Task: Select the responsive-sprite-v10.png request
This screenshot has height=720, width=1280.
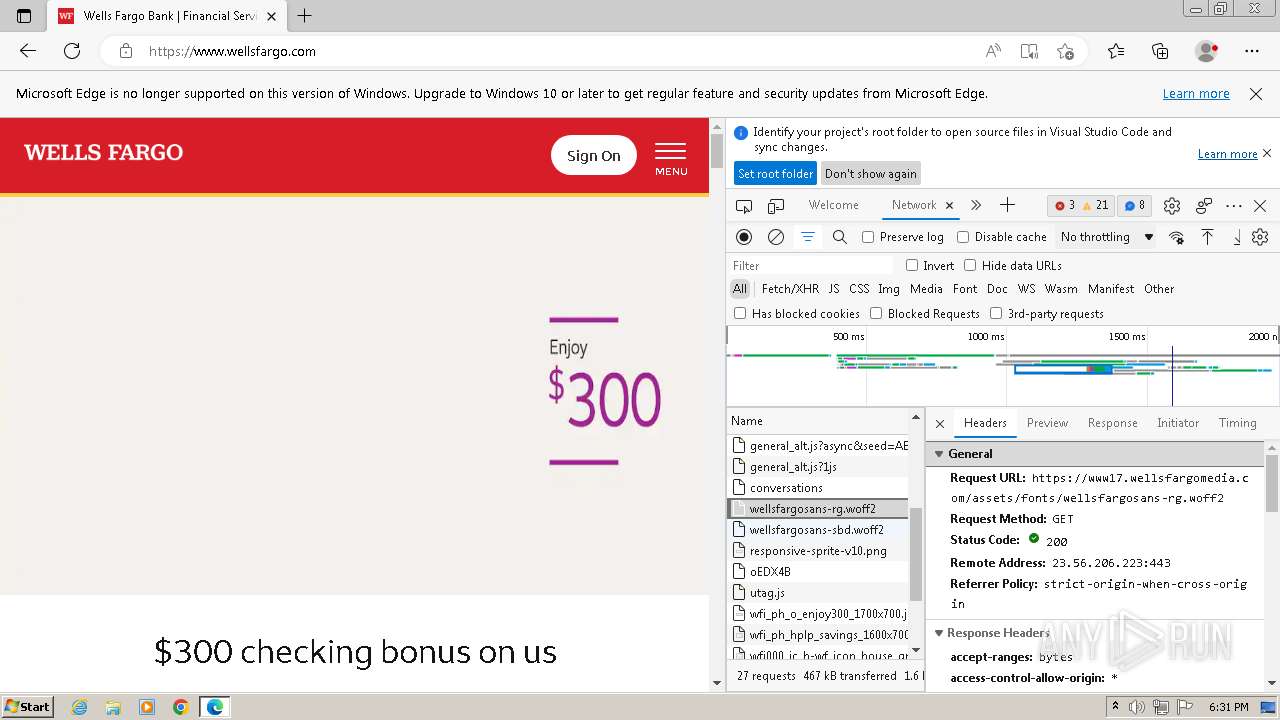Action: coord(818,551)
